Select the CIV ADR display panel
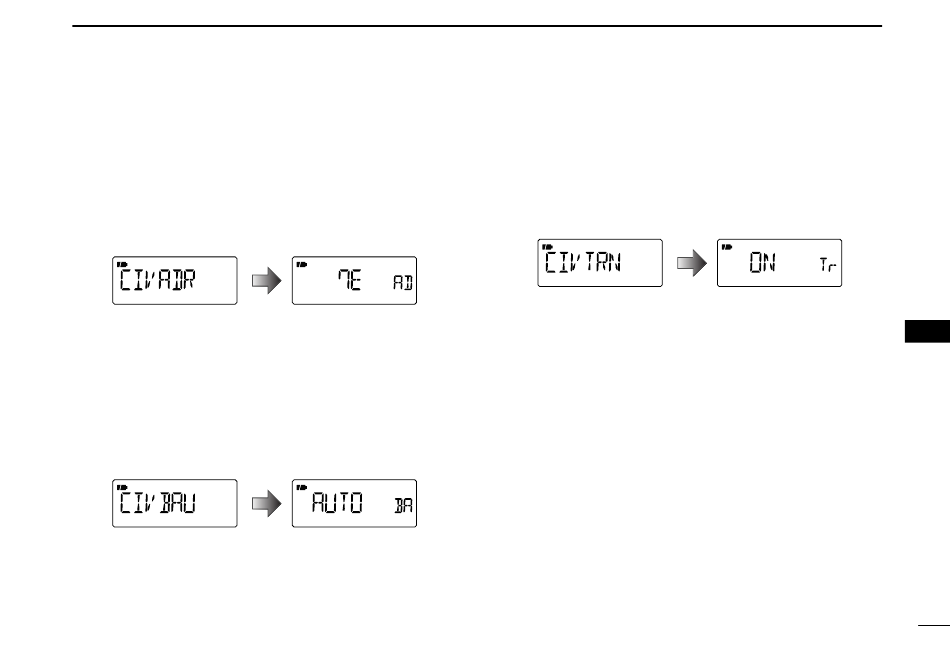Image resolution: width=950 pixels, height=670 pixels. 174,280
